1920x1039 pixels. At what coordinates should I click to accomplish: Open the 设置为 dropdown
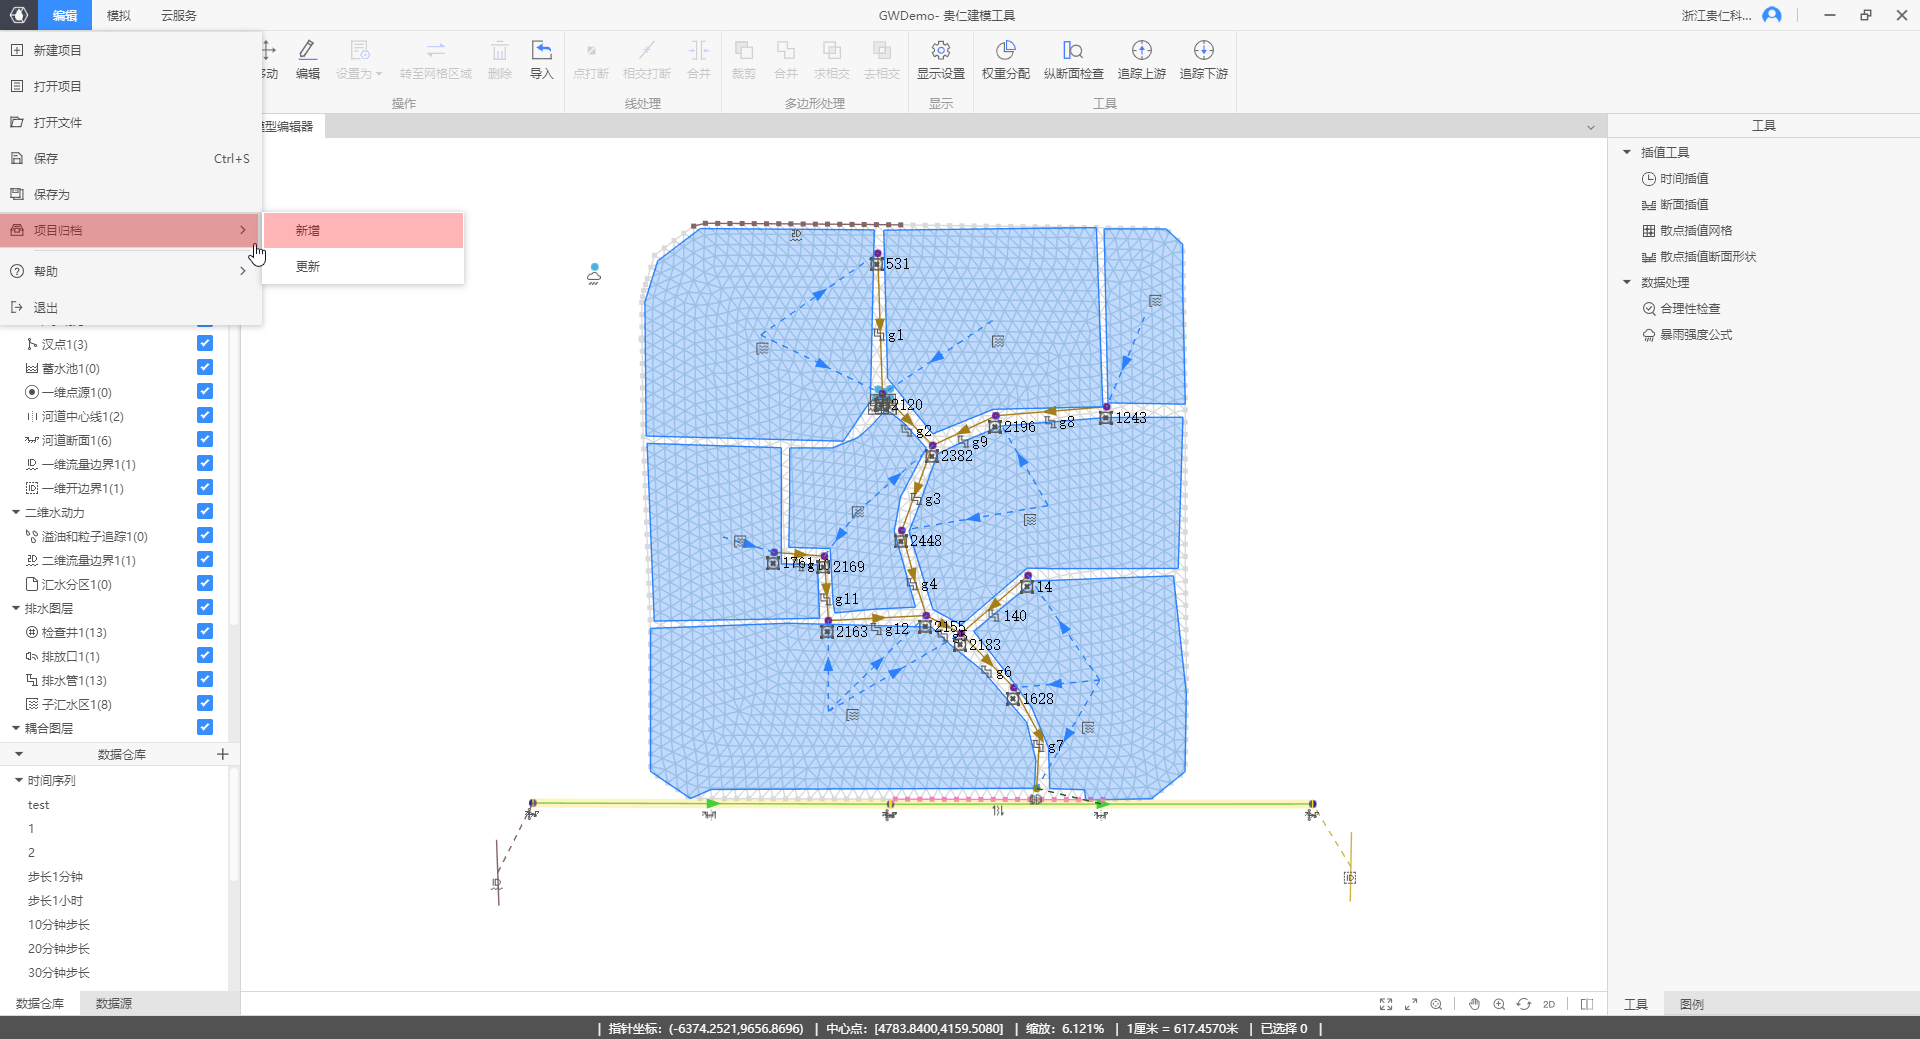pos(359,58)
